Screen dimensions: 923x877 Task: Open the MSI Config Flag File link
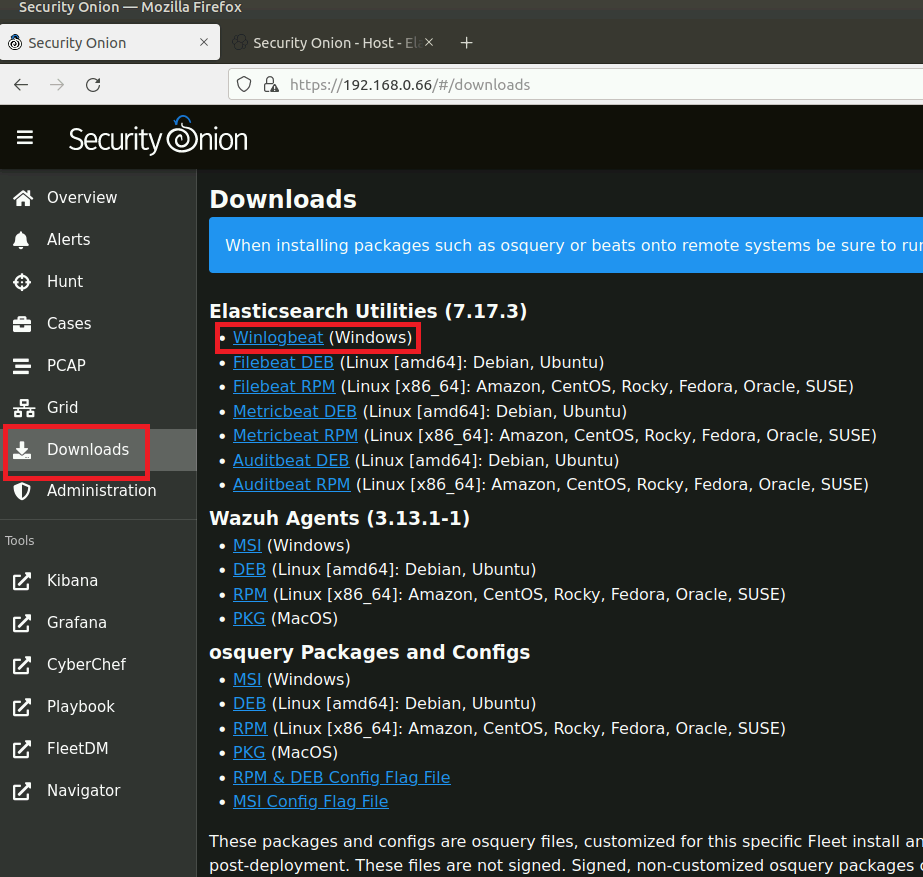click(x=310, y=801)
